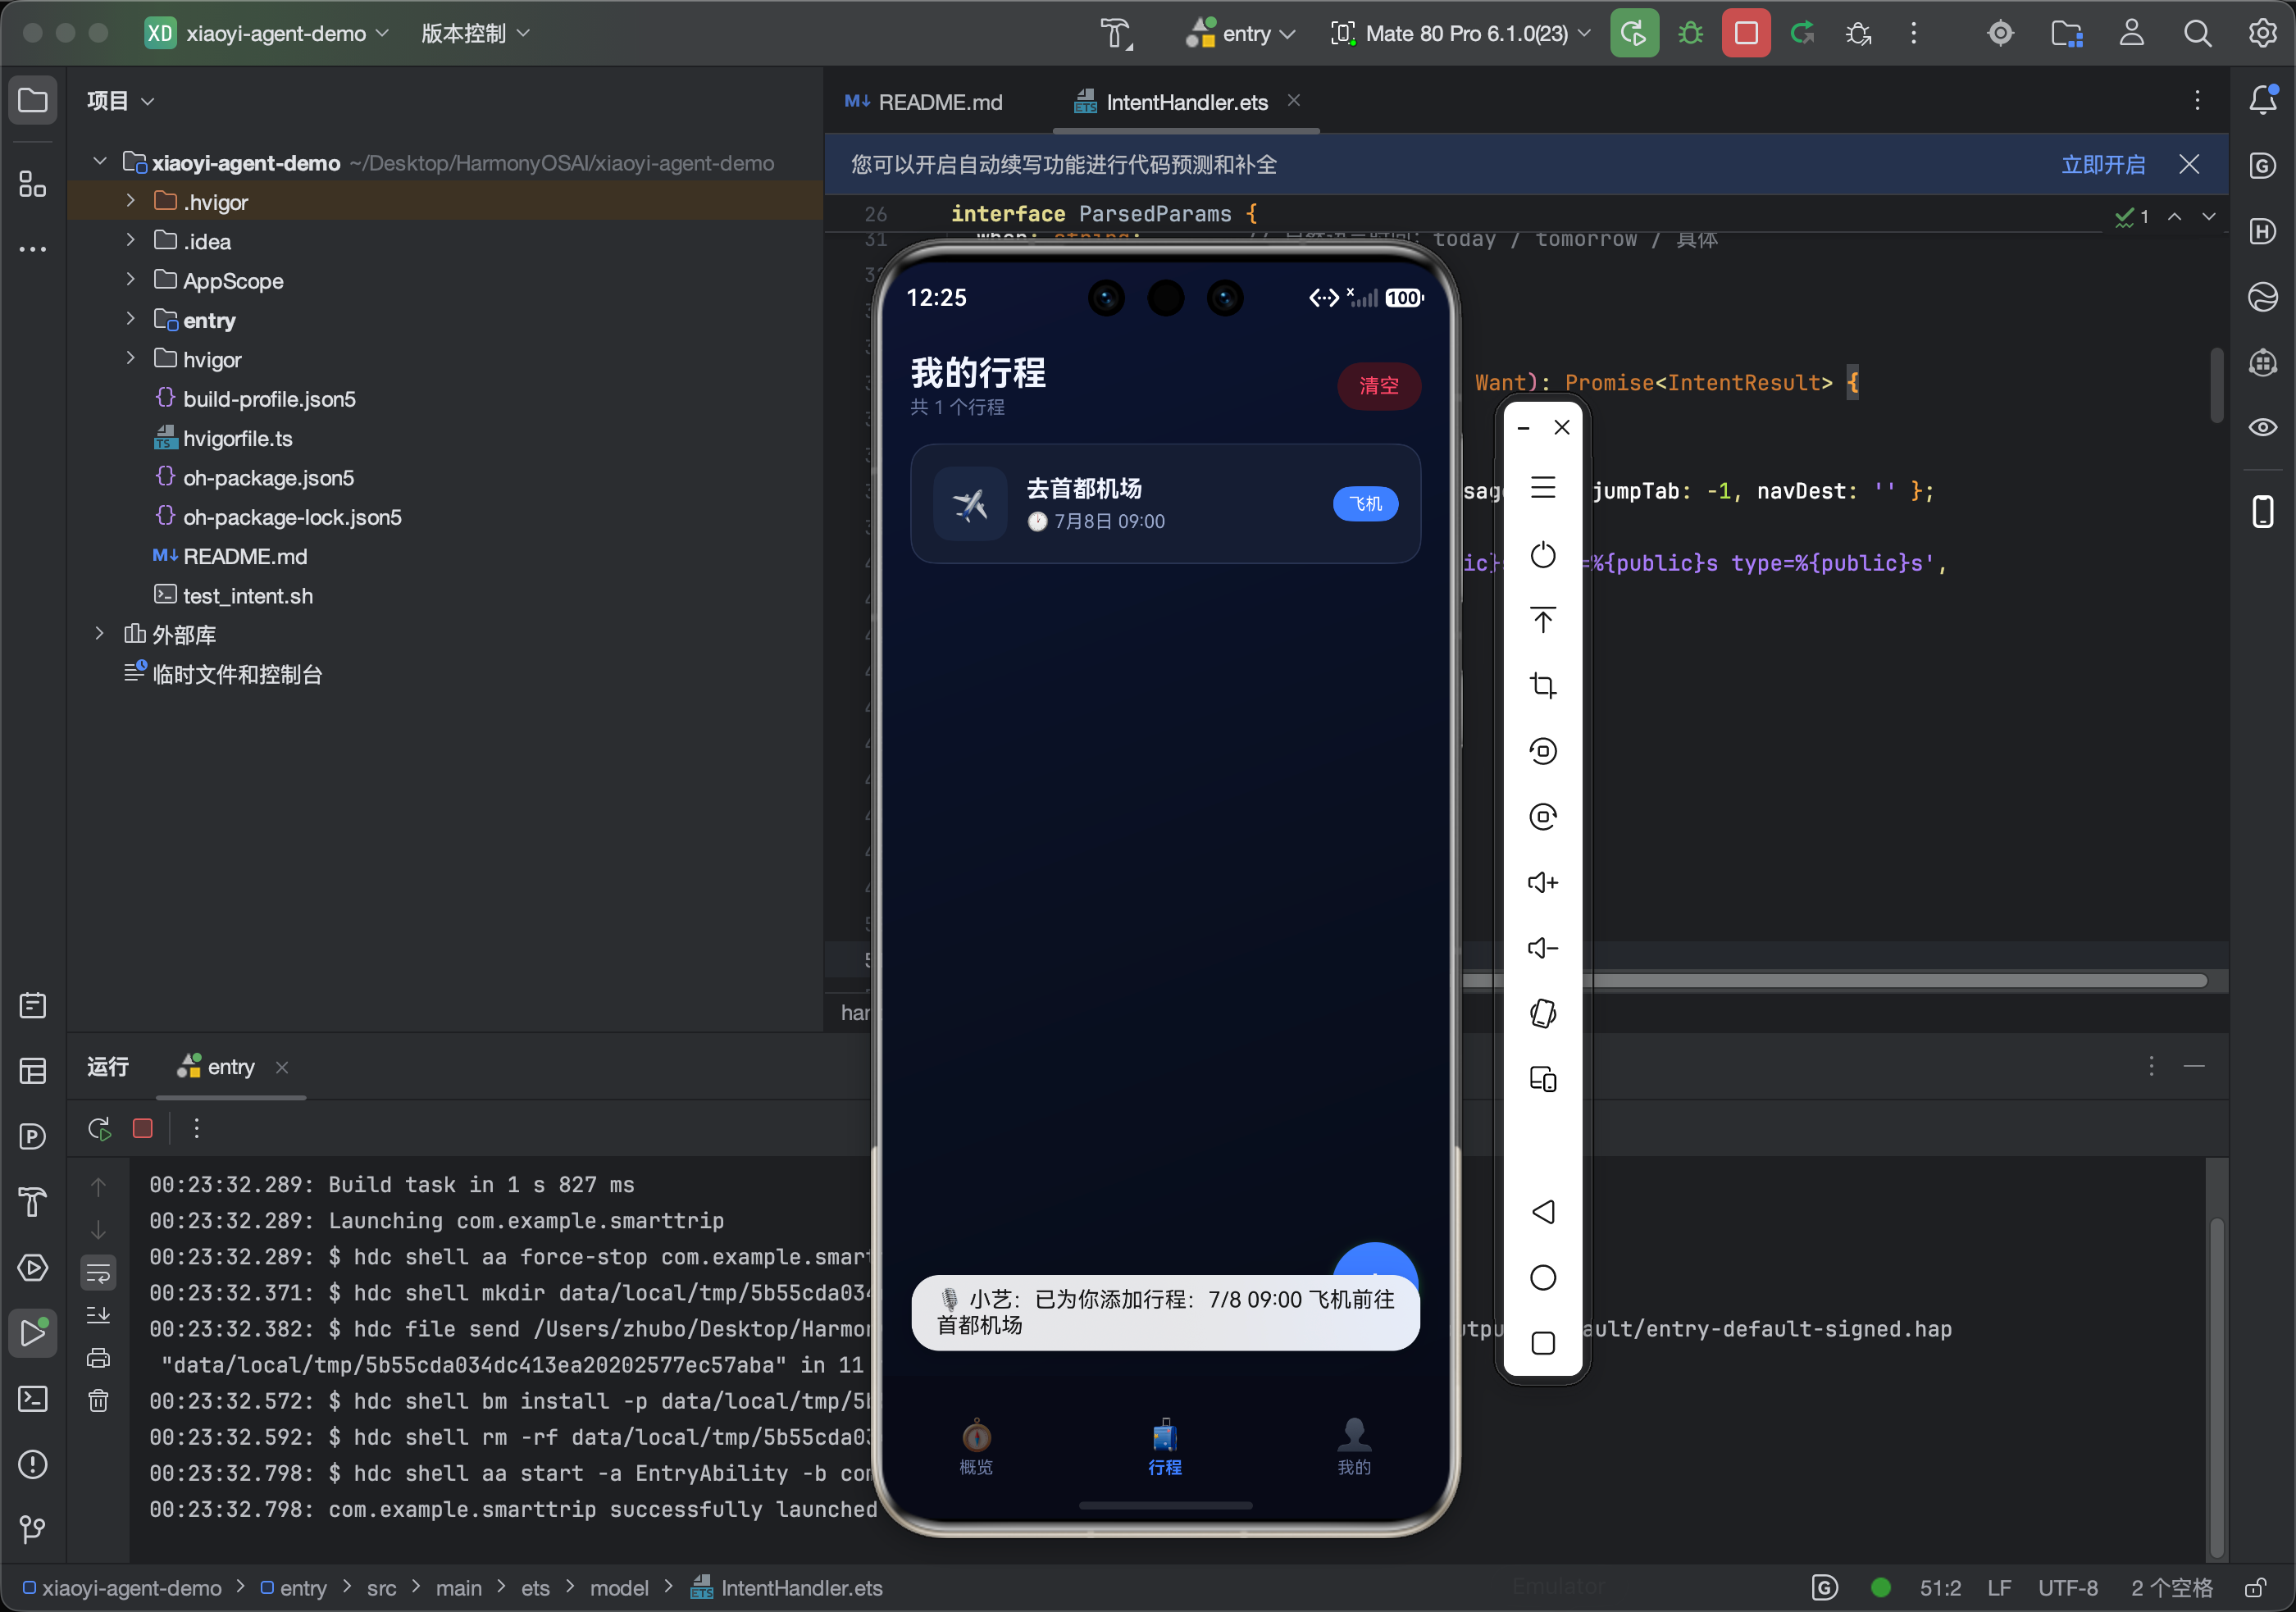Viewport: 2296px width, 1612px height.
Task: Open the Problems tool window icon
Action: pyautogui.click(x=33, y=1464)
